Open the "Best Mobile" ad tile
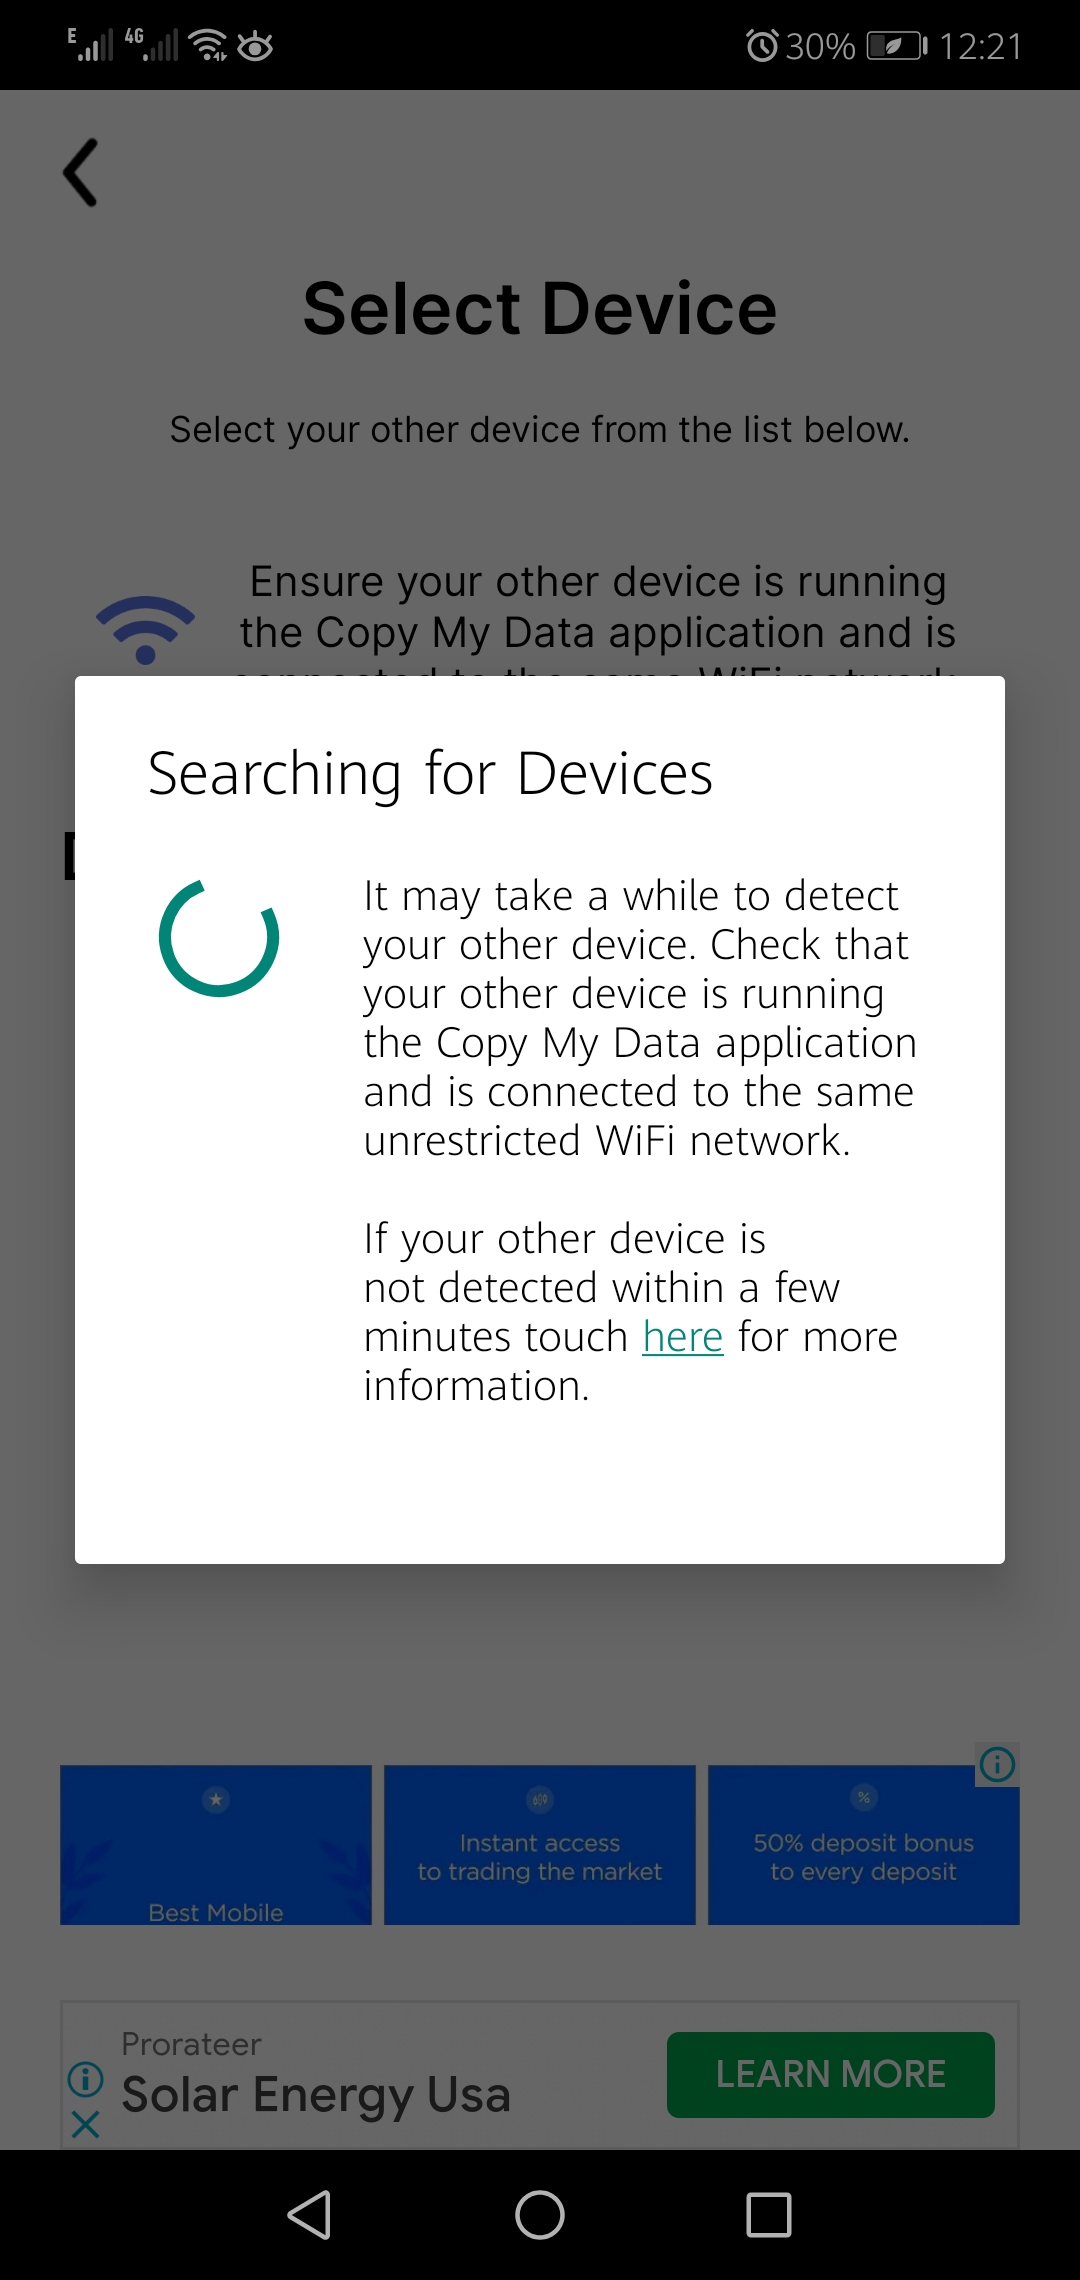The height and width of the screenshot is (2280, 1080). [216, 1845]
